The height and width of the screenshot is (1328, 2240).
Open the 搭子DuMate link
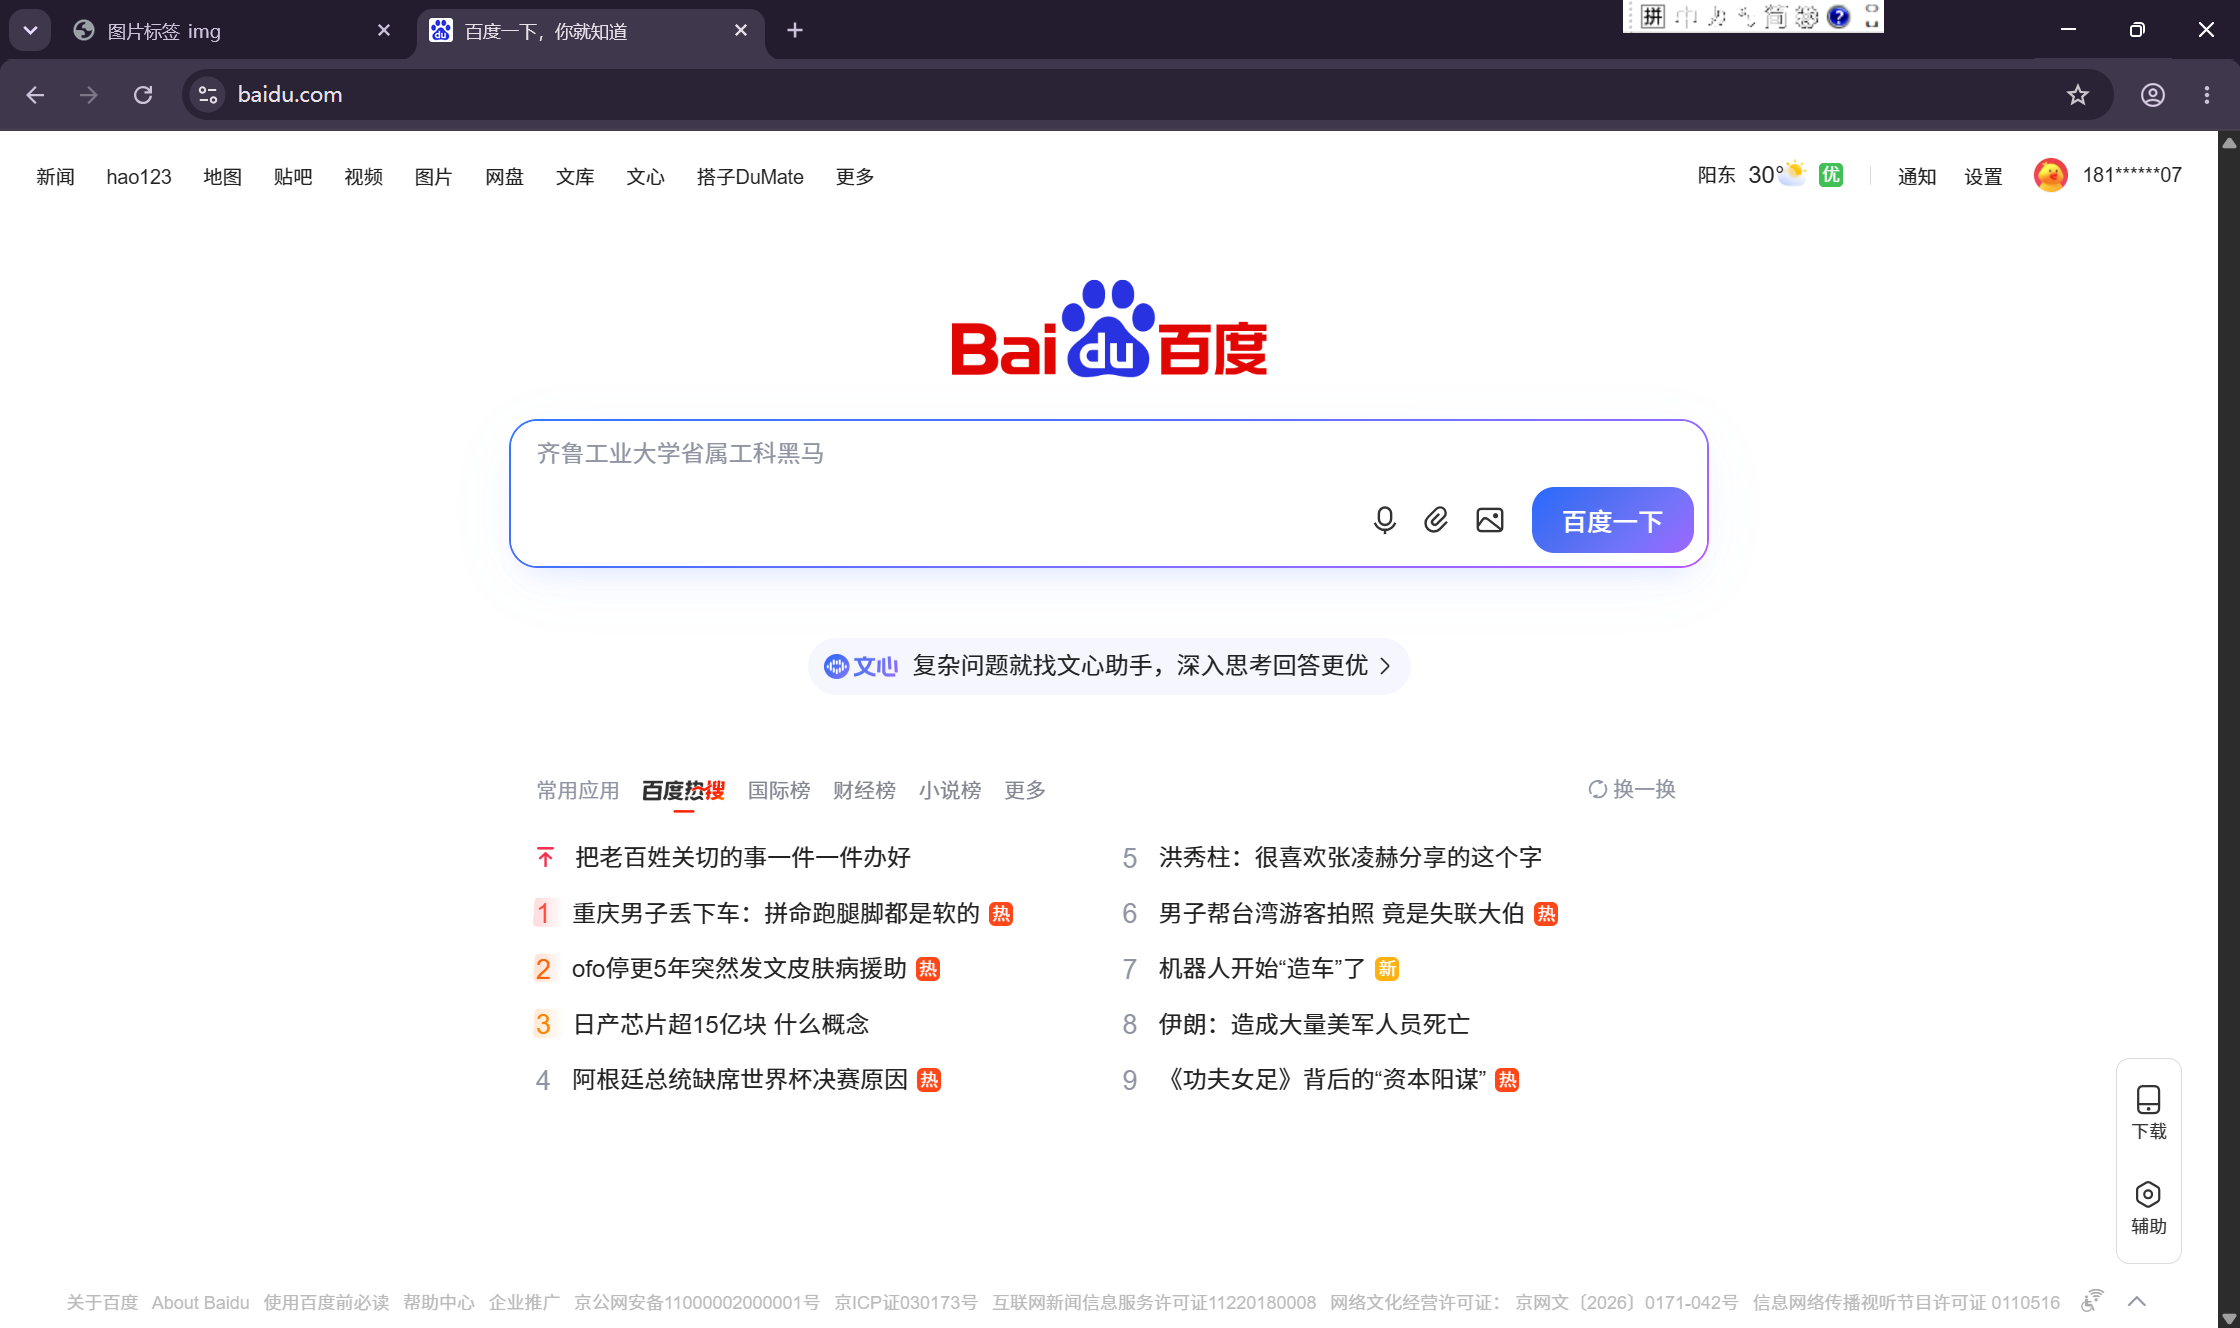750,177
